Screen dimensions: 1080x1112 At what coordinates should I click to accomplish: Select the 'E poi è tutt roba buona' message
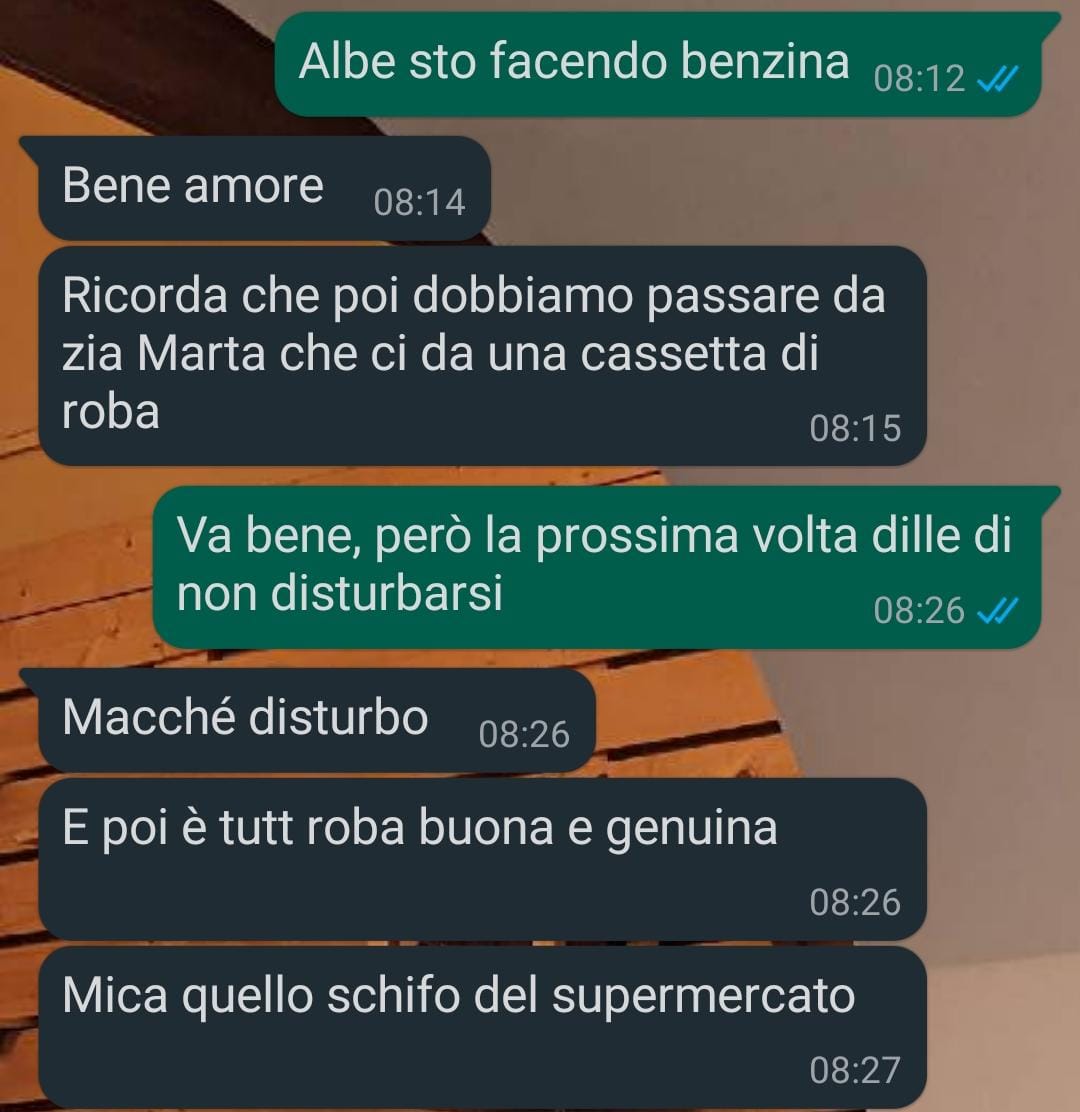coord(482,860)
